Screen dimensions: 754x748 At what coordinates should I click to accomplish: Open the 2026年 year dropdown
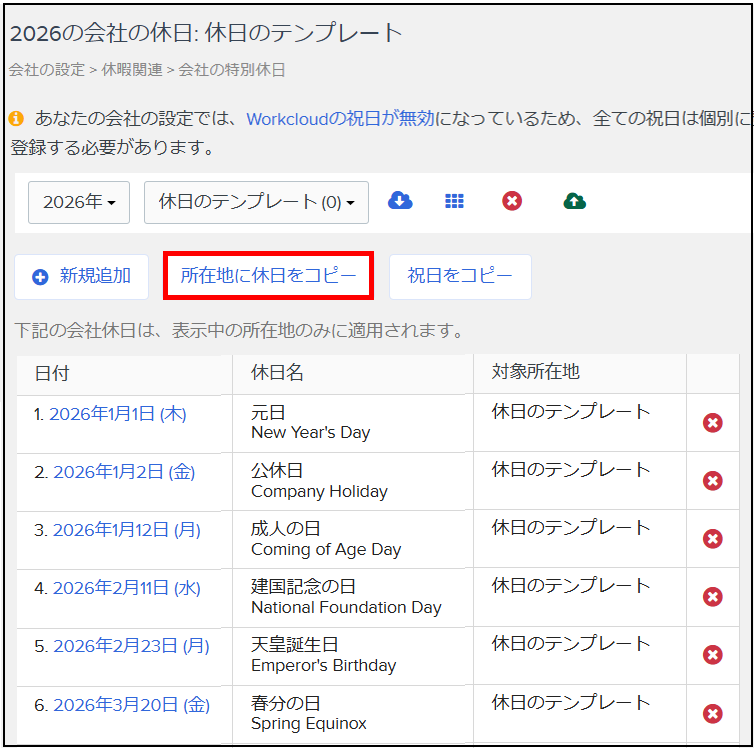pyautogui.click(x=80, y=202)
